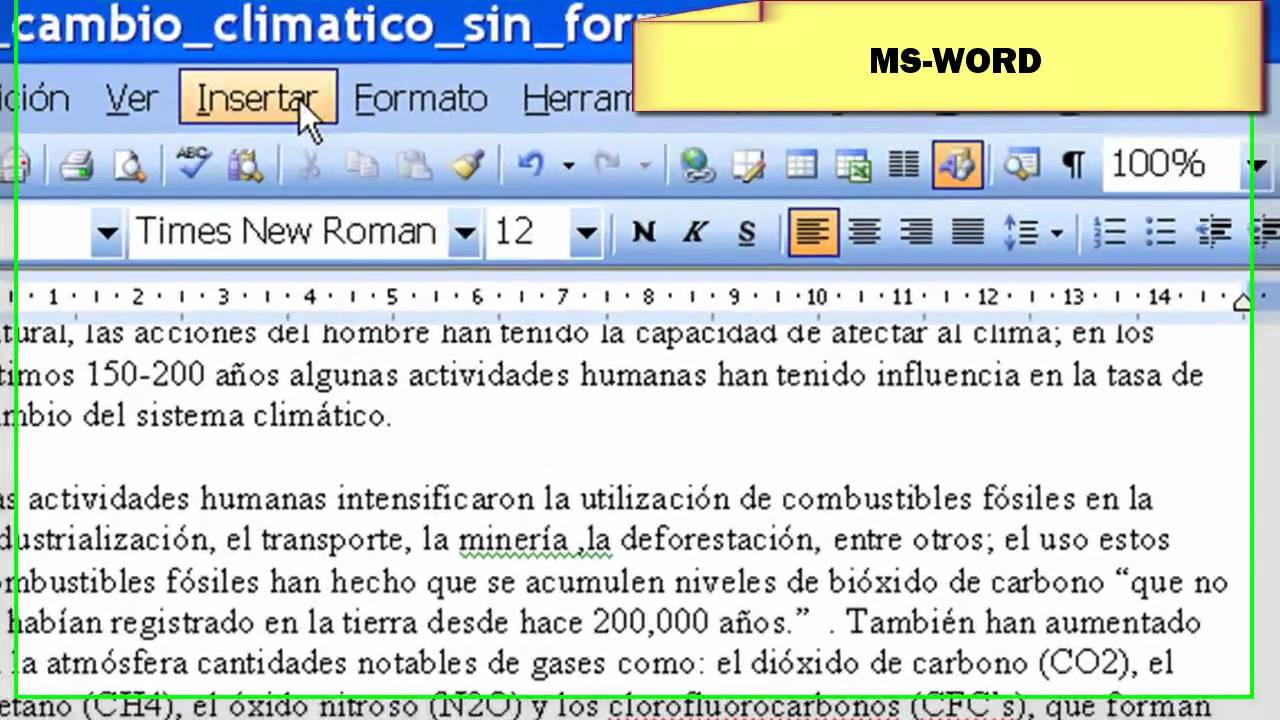This screenshot has width=1280, height=720.
Task: Insert a hyperlink using the globe icon
Action: [697, 164]
